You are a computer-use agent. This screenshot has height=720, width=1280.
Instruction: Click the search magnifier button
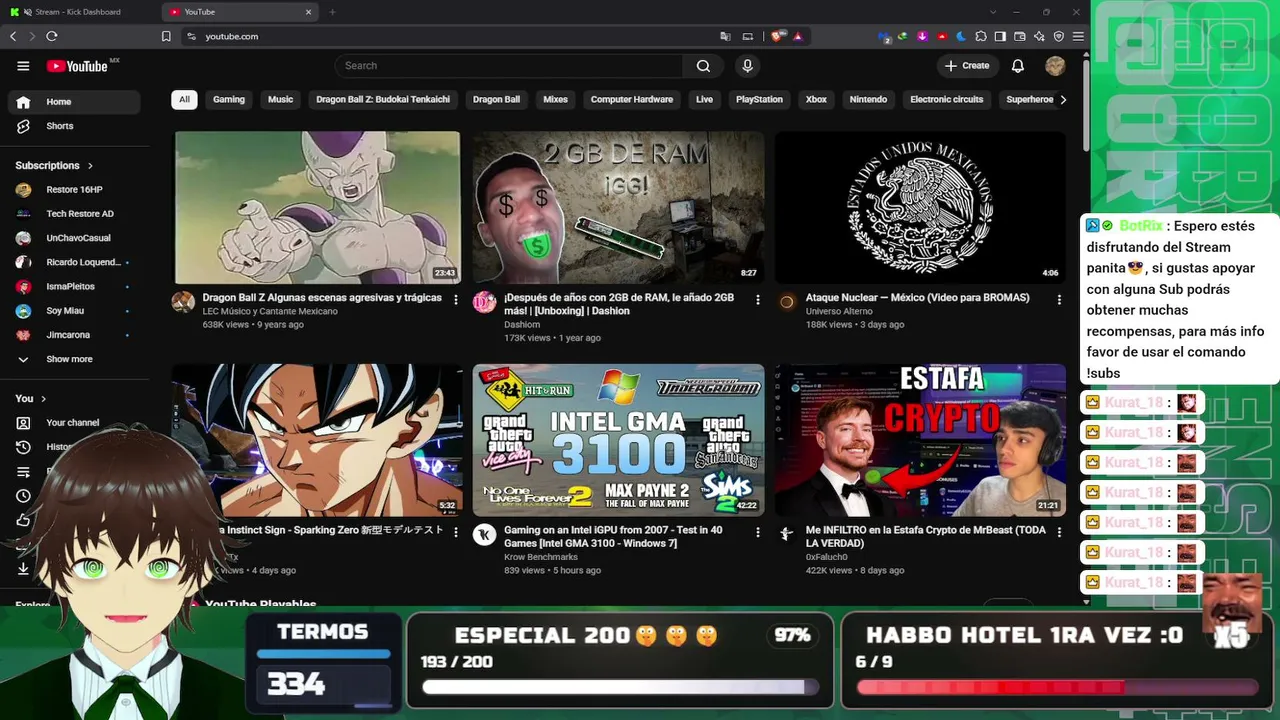[x=703, y=66]
